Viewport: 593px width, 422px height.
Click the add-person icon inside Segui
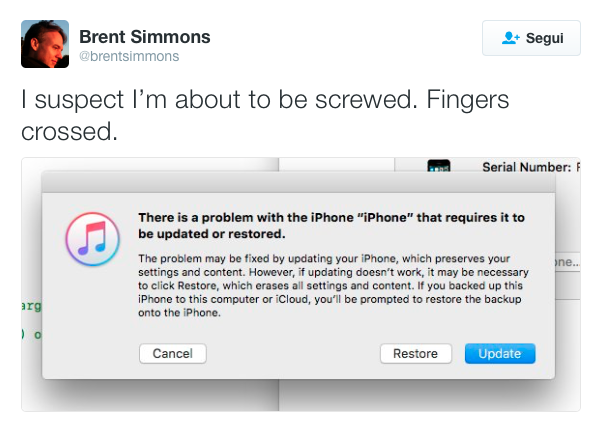click(510, 38)
